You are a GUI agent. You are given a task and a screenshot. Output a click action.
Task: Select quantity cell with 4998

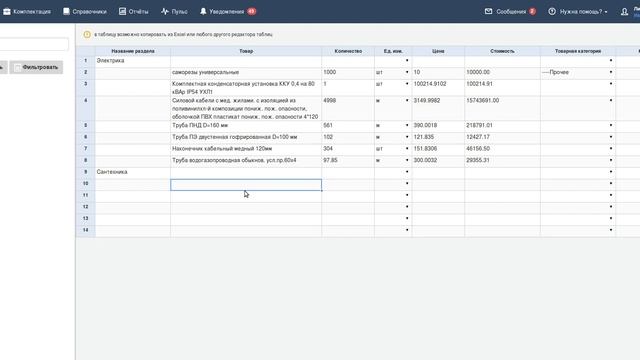coord(348,109)
